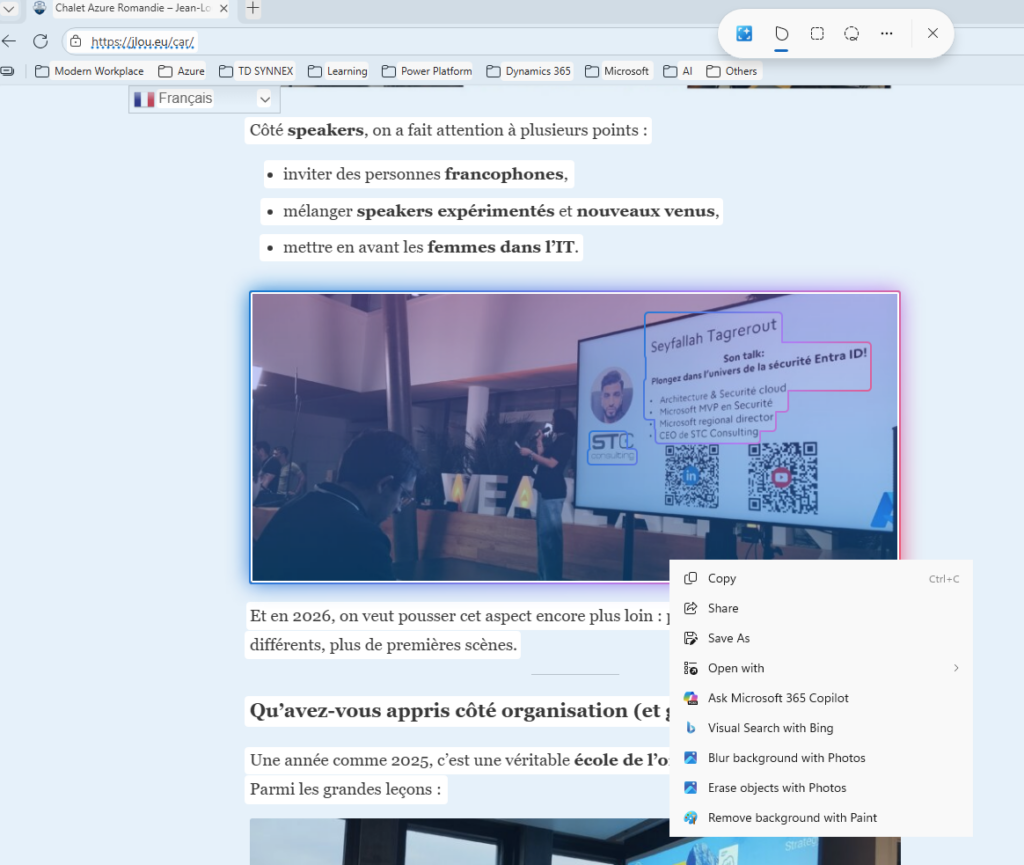Select the AI smart selection tool icon
This screenshot has width=1024, height=865.
744,33
